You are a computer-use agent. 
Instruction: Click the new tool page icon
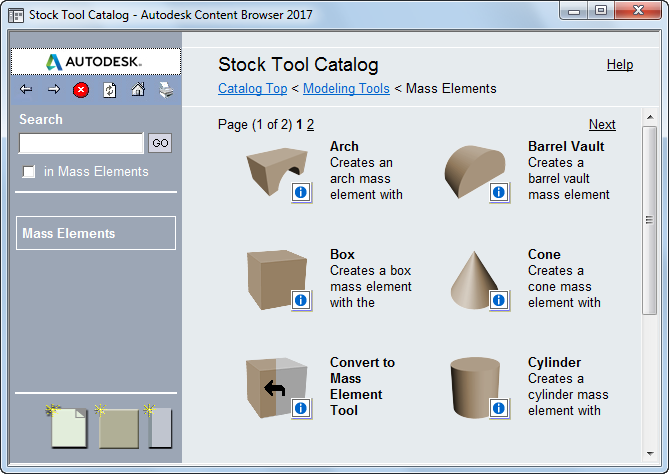pyautogui.click(x=67, y=426)
